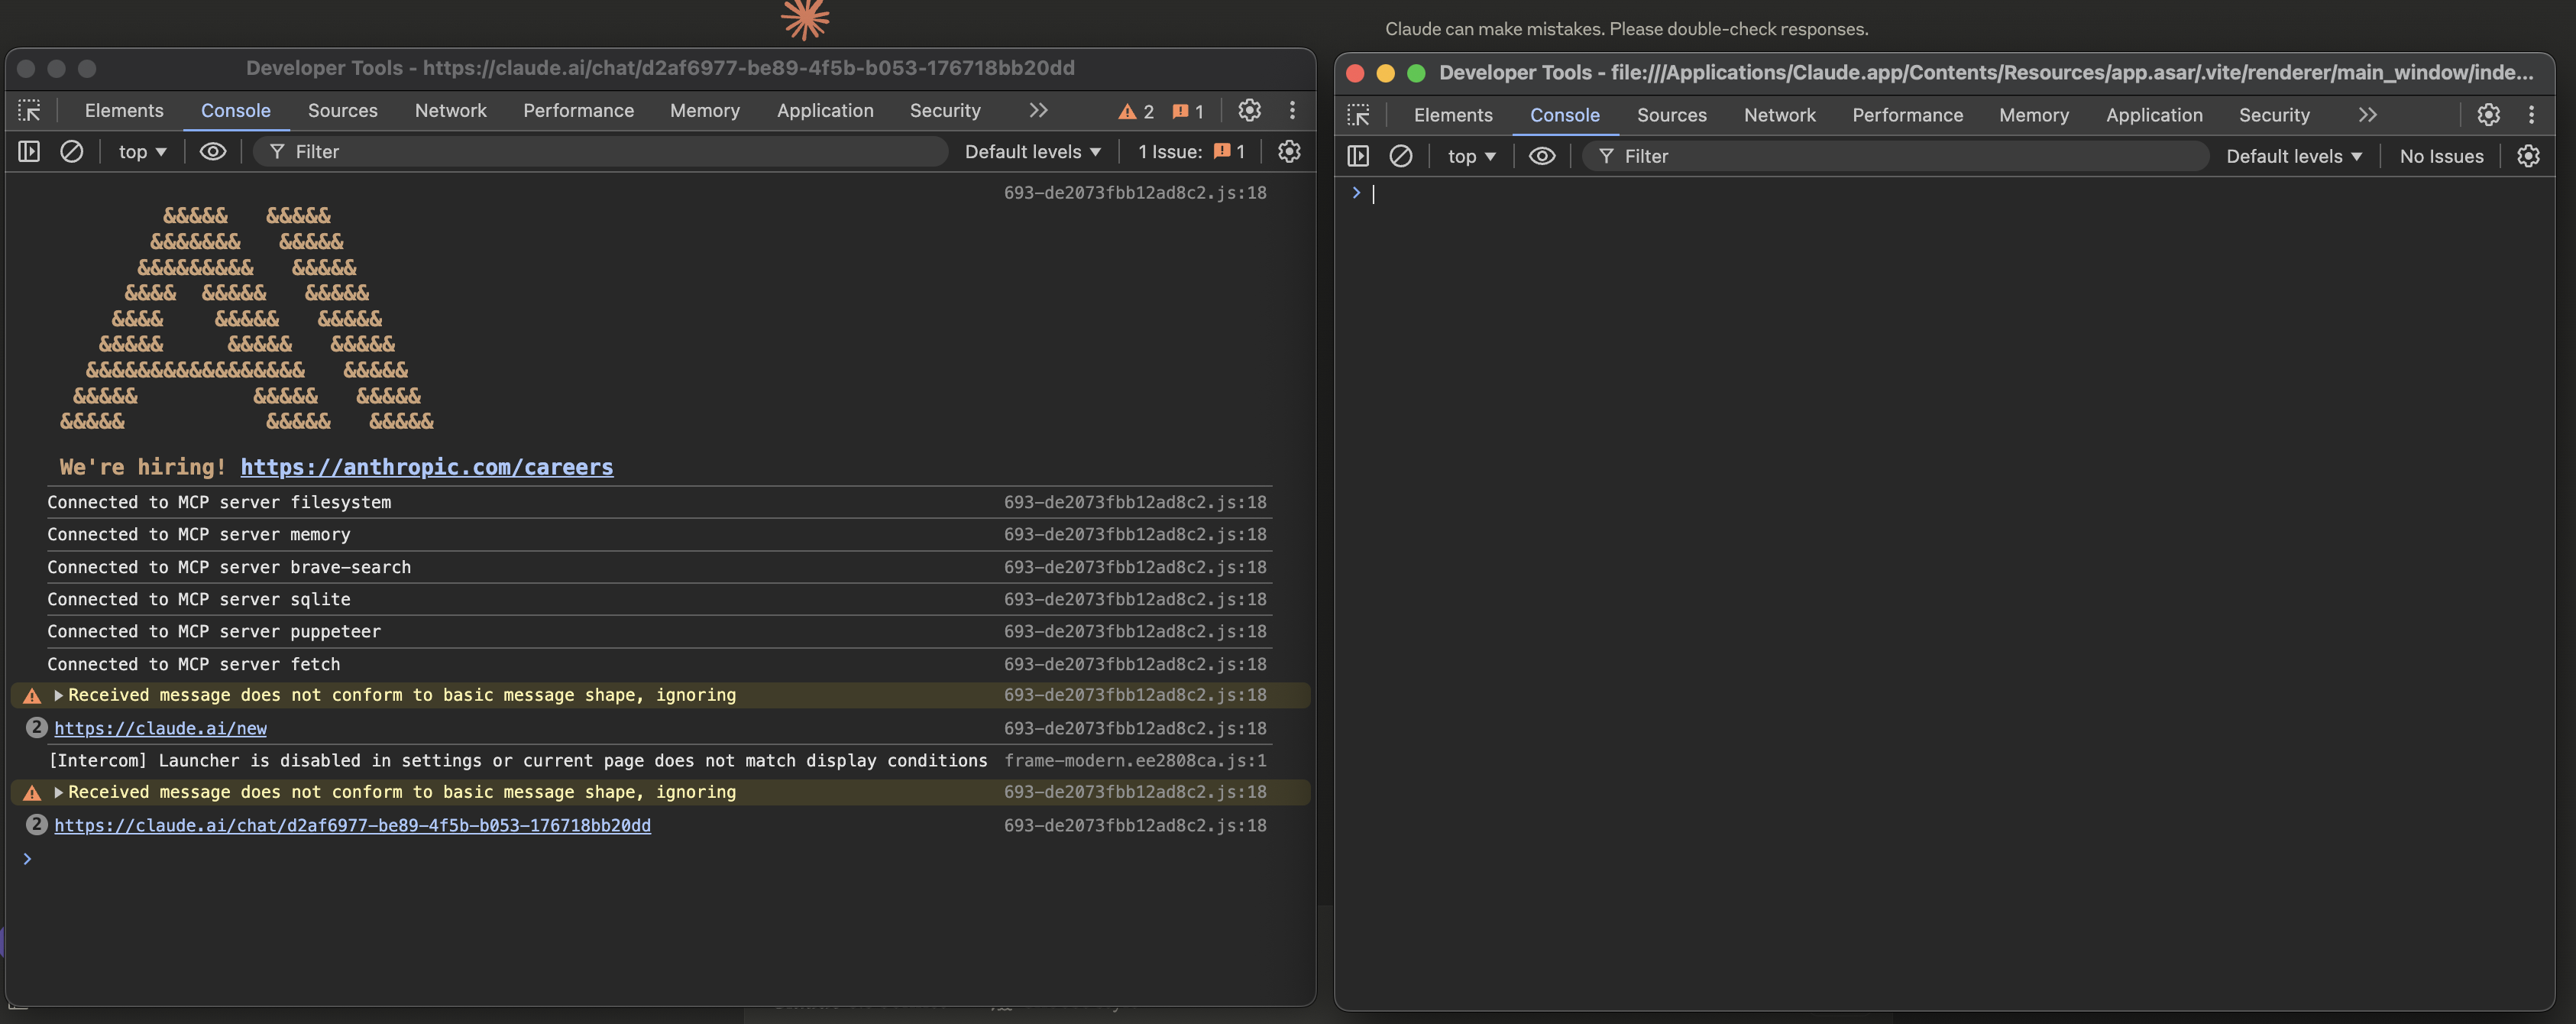Open the https://claude.ai/new link
Image resolution: width=2576 pixels, height=1024 pixels.
tap(160, 728)
